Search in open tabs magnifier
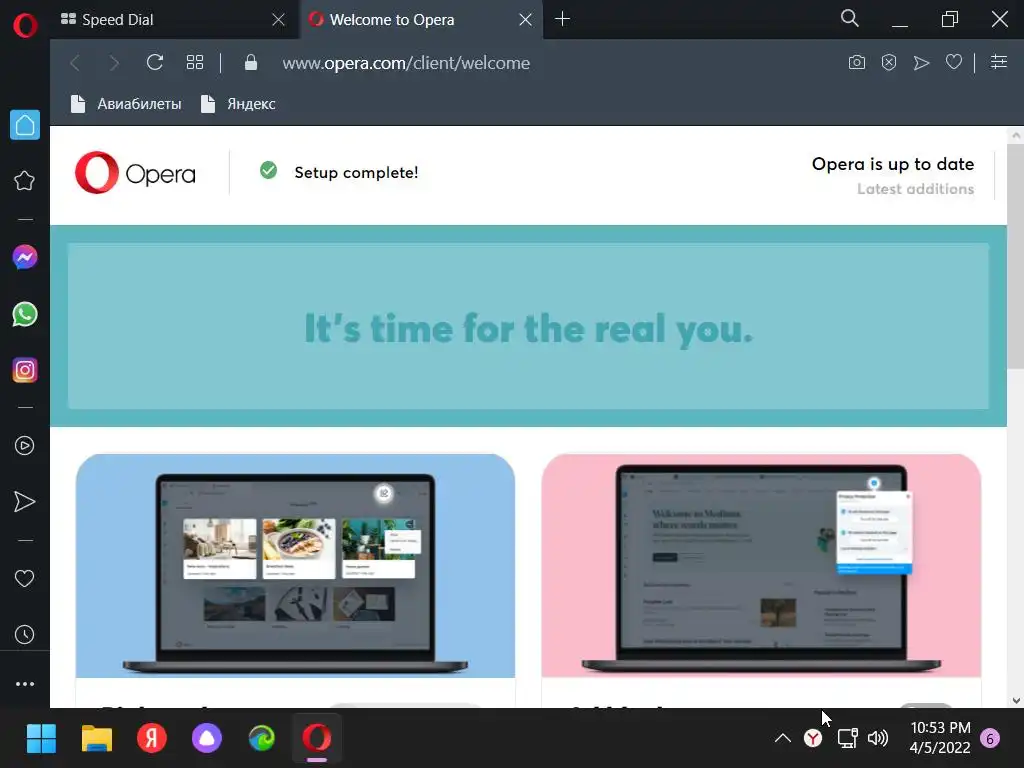 point(850,18)
